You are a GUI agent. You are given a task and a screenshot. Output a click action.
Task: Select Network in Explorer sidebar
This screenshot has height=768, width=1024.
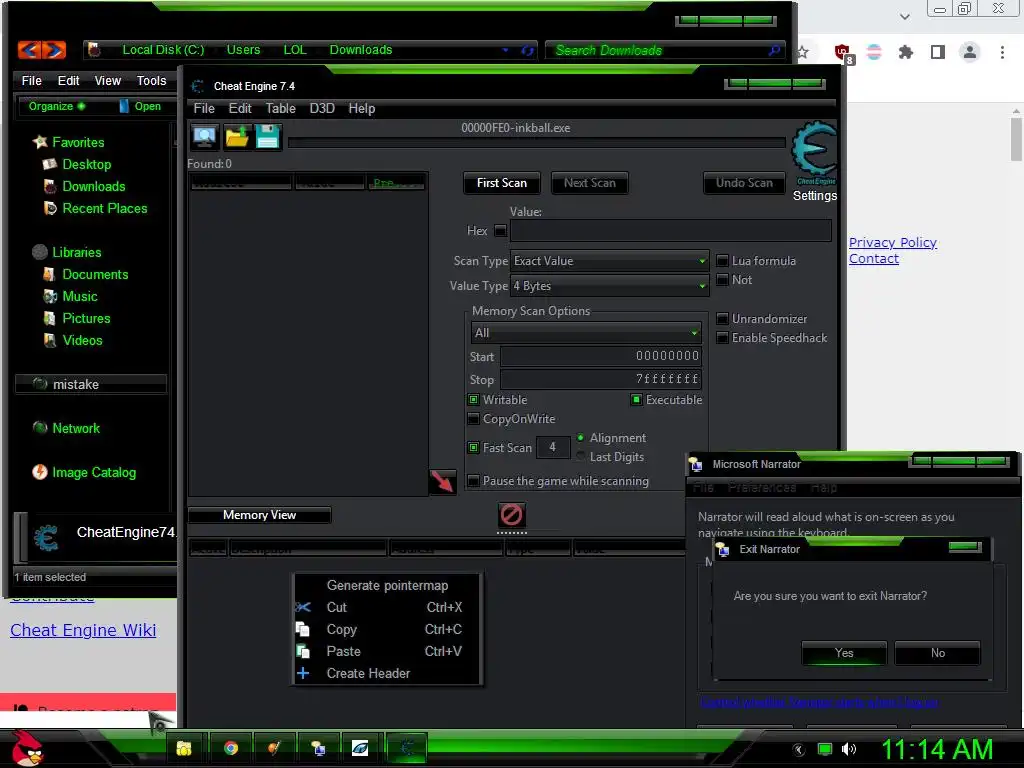(76, 428)
